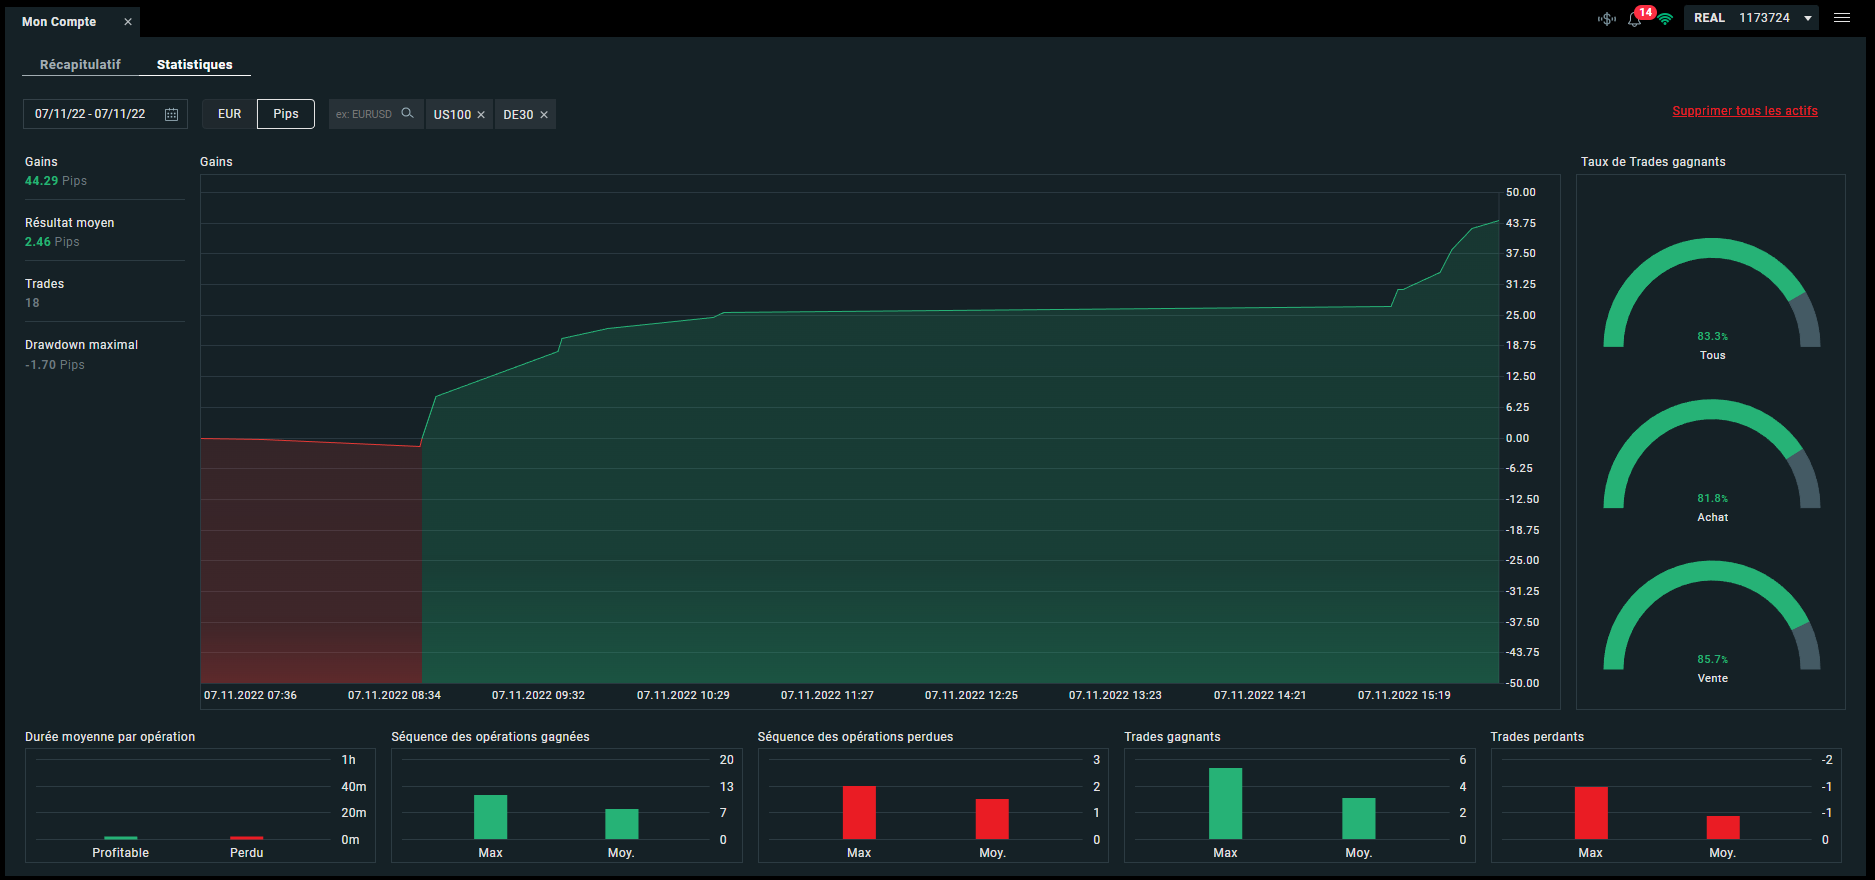The image size is (1875, 880).
Task: Open the notifications bell
Action: click(x=1635, y=19)
